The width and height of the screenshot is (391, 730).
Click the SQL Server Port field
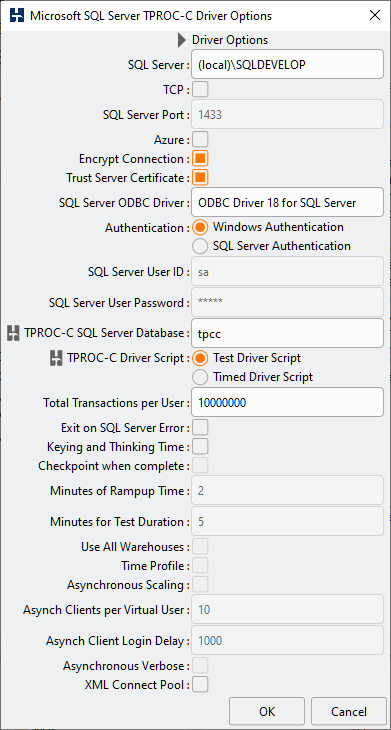coord(287,115)
